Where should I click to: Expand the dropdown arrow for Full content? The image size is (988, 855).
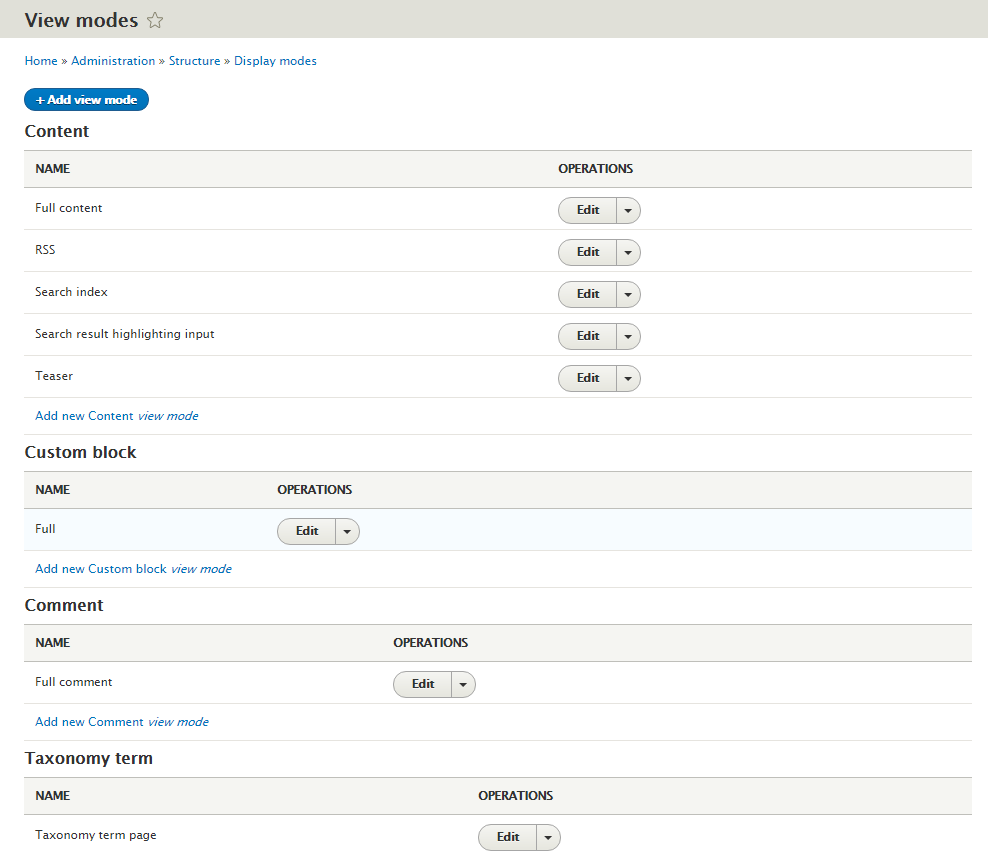628,210
